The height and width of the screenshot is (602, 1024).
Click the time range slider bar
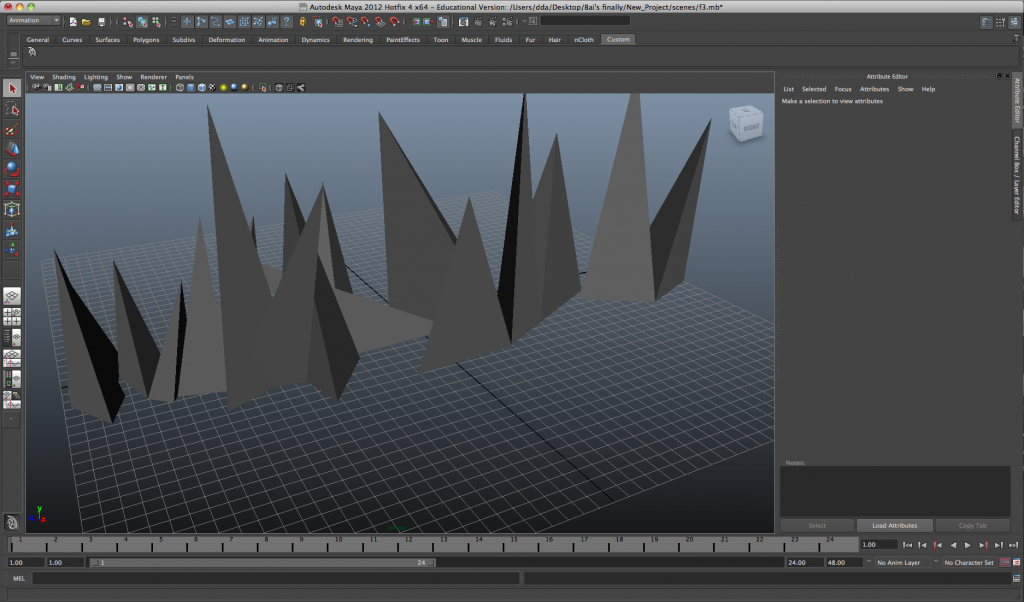(262, 563)
